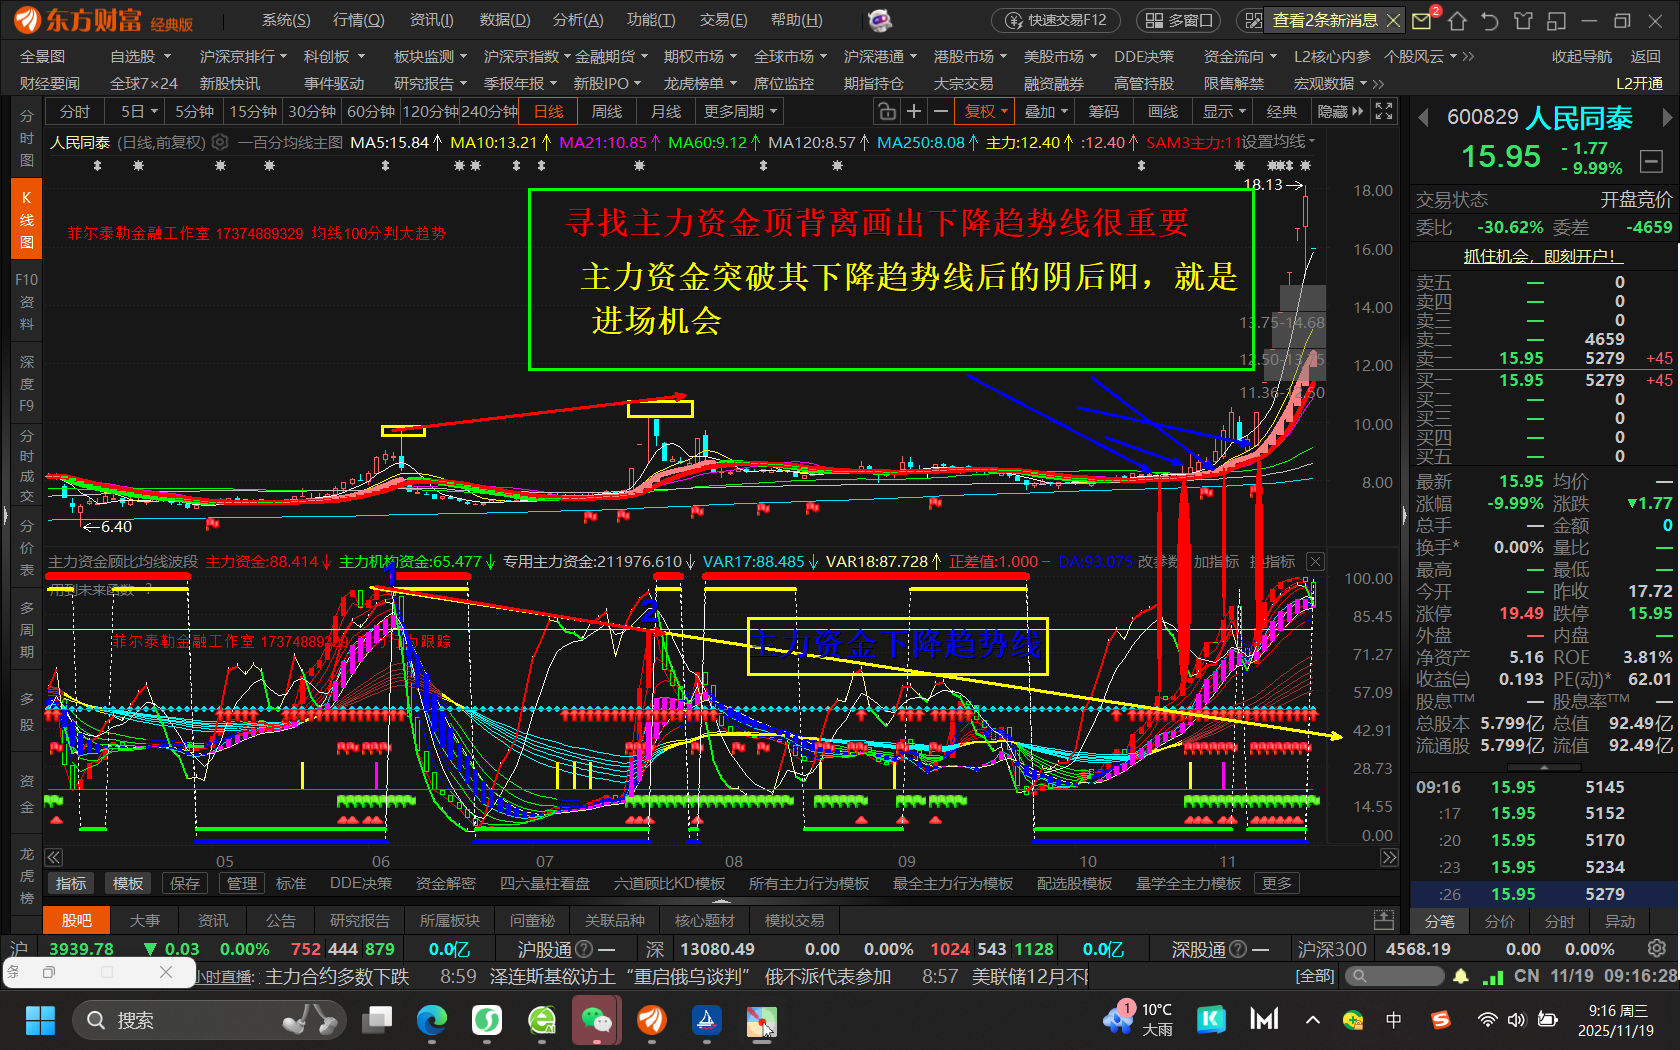
Task: Click the status bar search field
Action: tap(1394, 976)
